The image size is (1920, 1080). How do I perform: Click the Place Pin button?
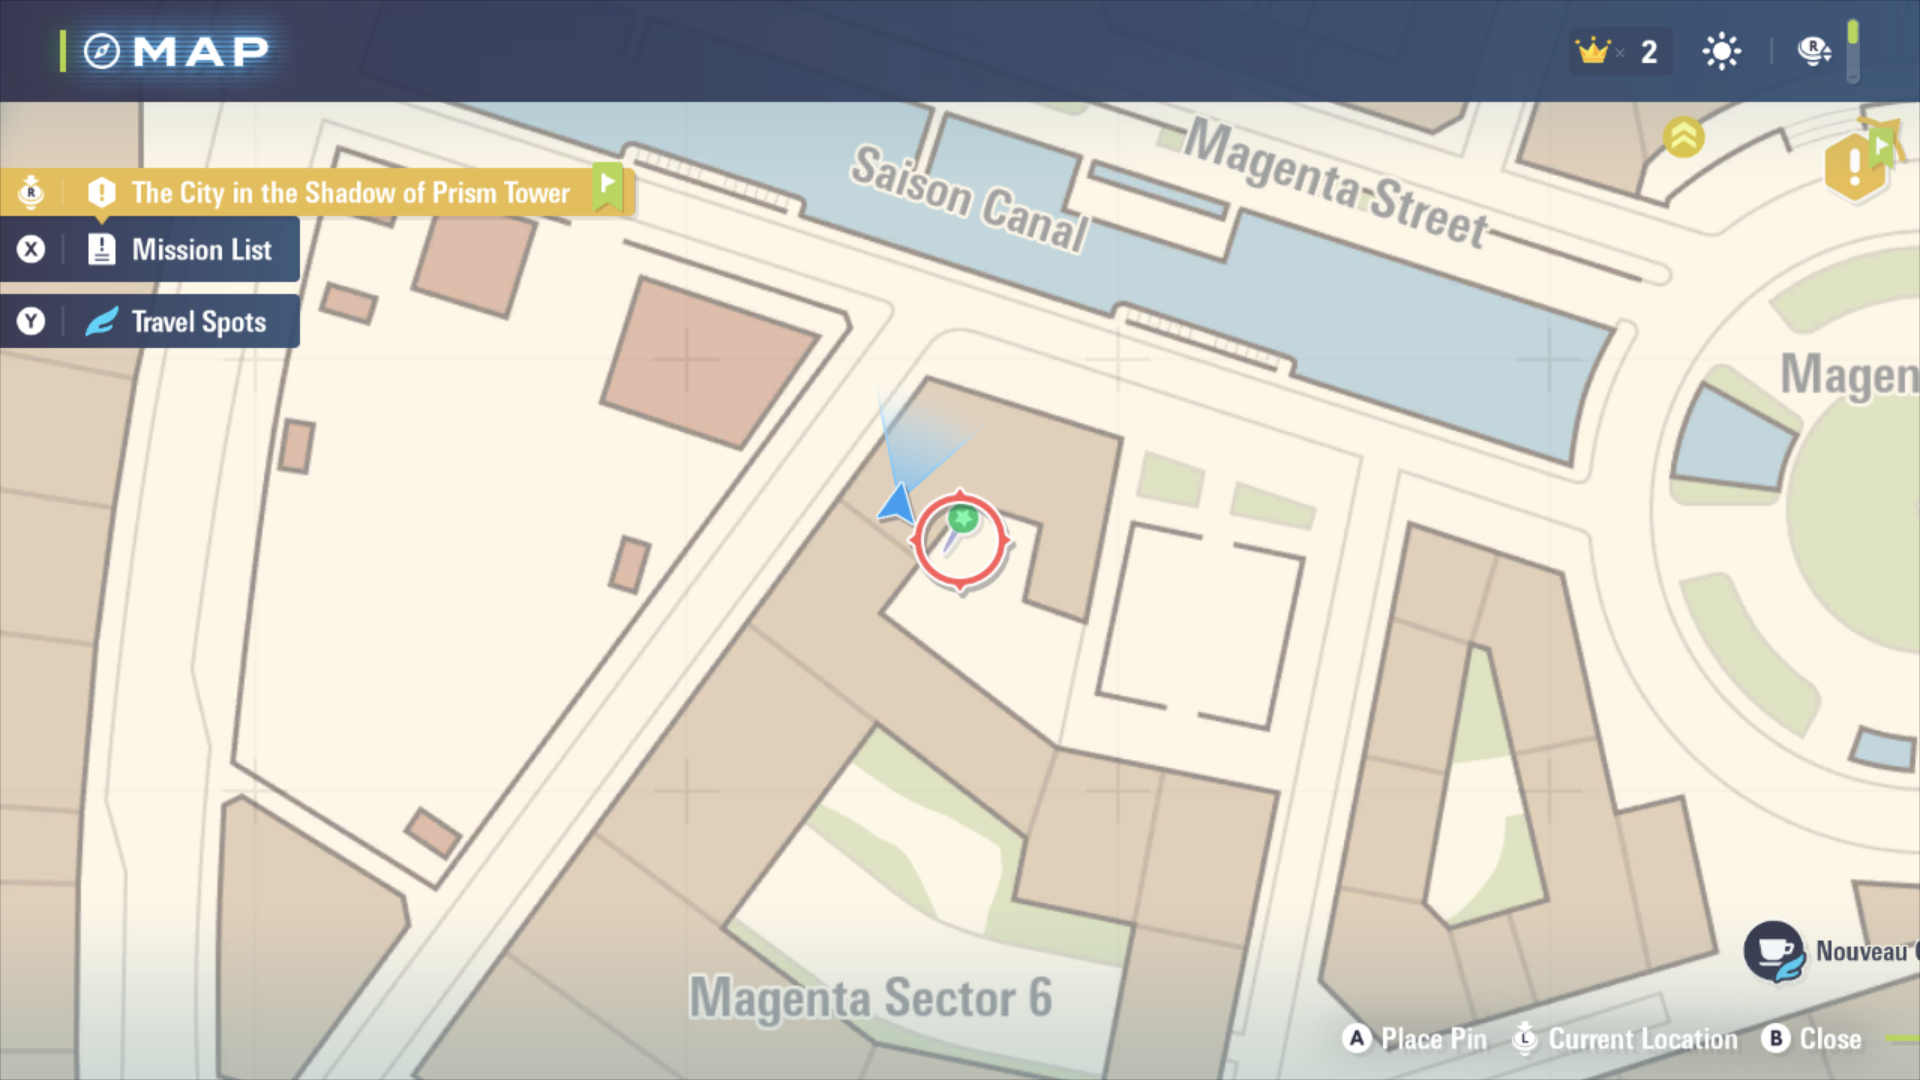tap(1414, 1039)
